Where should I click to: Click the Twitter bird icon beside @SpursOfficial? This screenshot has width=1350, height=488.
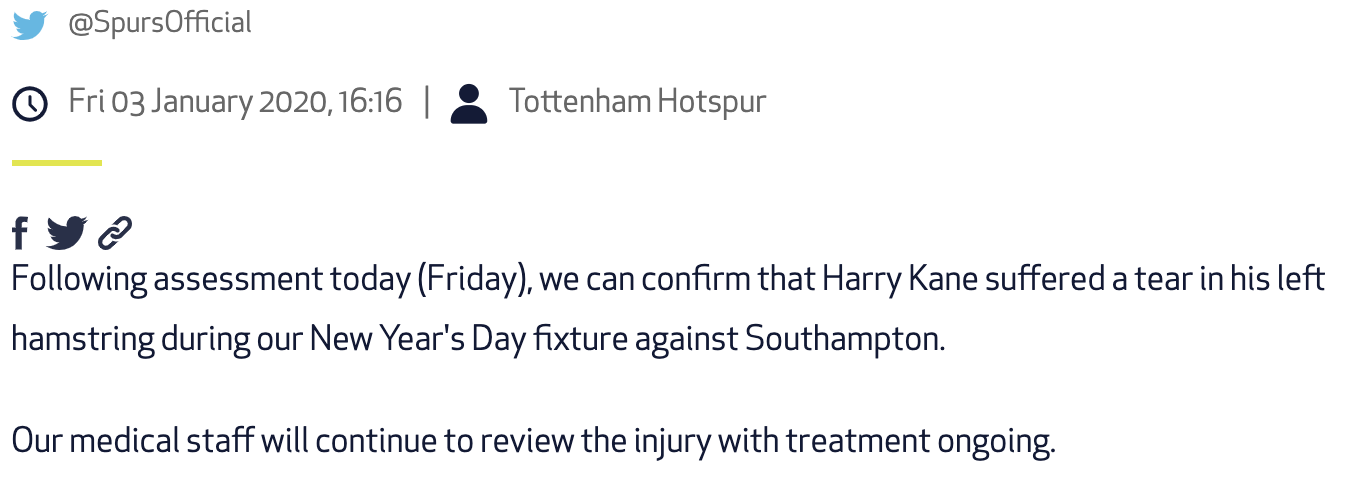30,23
